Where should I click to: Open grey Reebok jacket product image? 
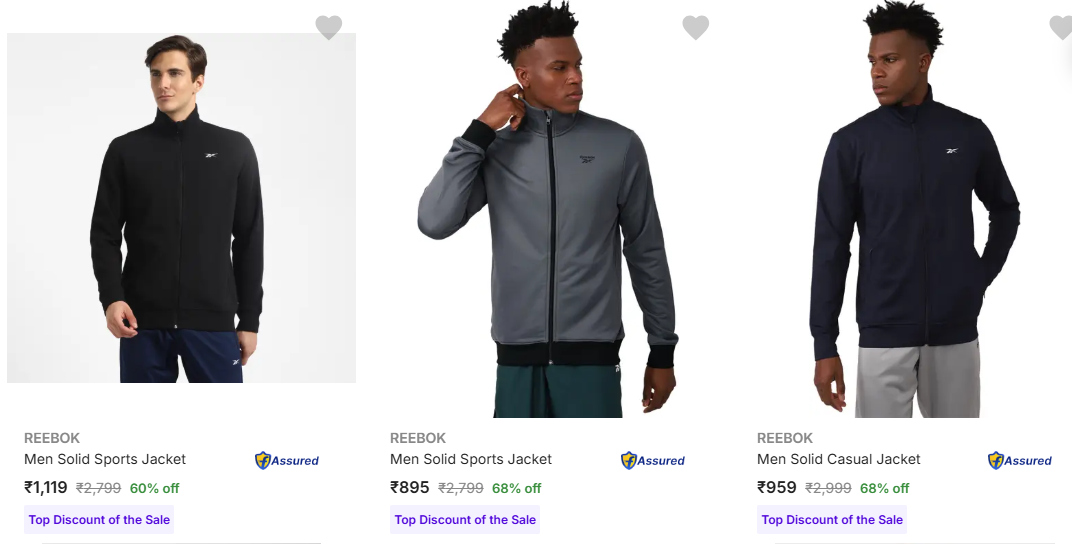(548, 208)
